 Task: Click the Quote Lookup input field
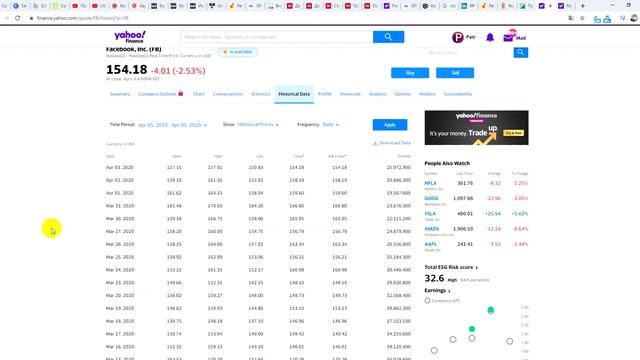pyautogui.click(x=469, y=52)
